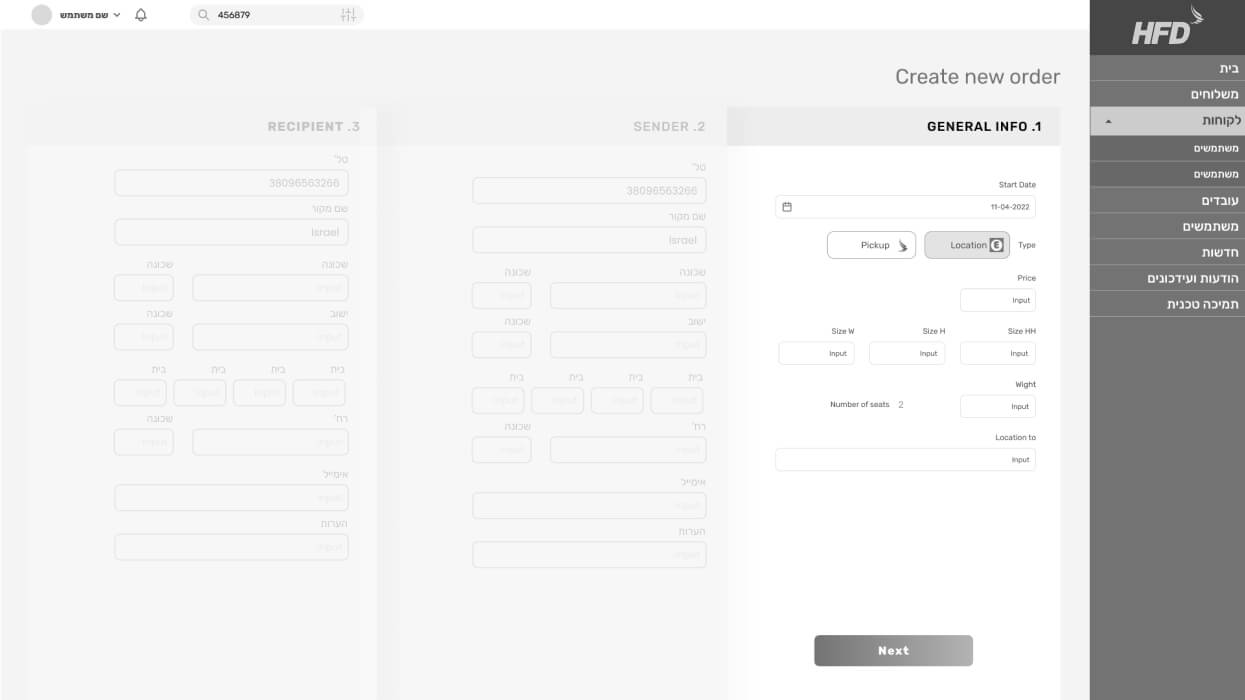The image size is (1245, 700).
Task: Click the notification bell icon
Action: point(141,15)
